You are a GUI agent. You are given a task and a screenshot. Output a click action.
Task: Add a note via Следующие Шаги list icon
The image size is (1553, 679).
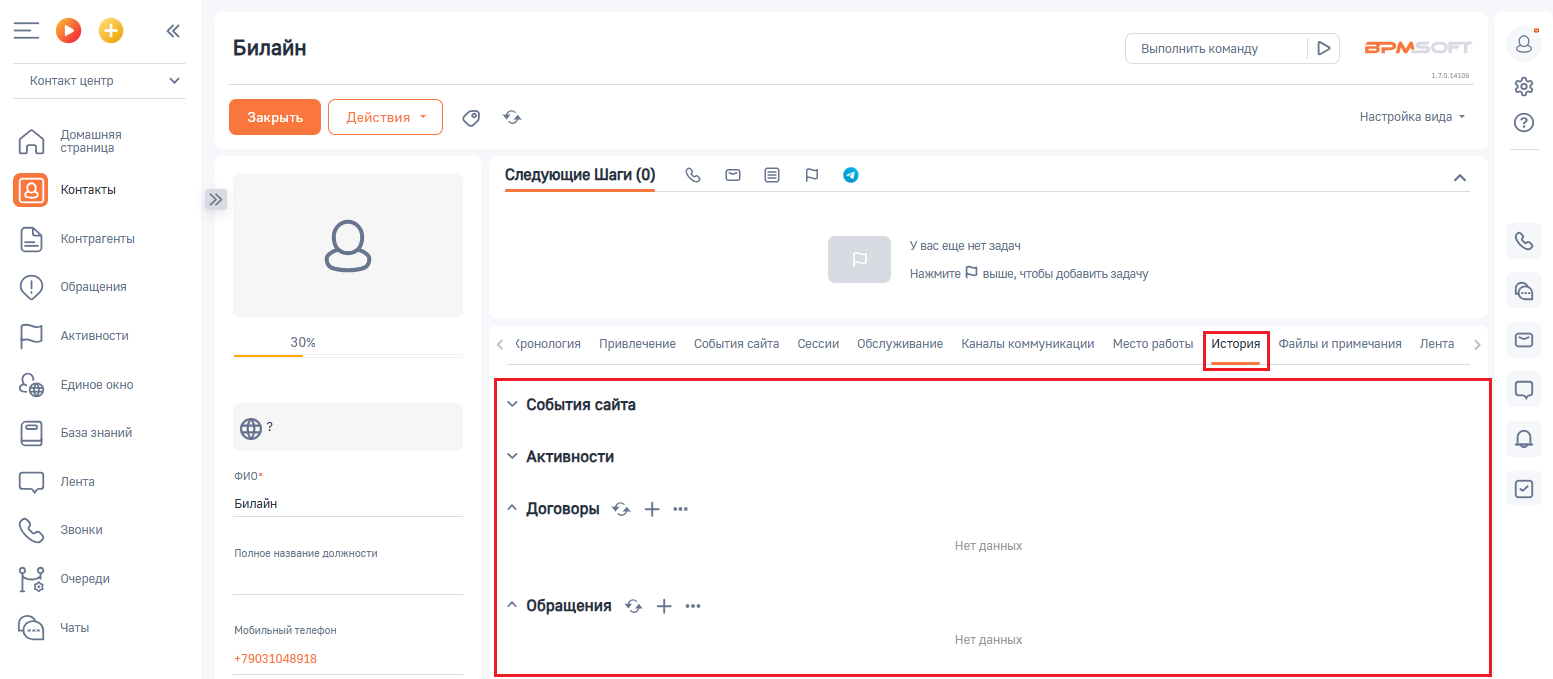tap(772, 175)
